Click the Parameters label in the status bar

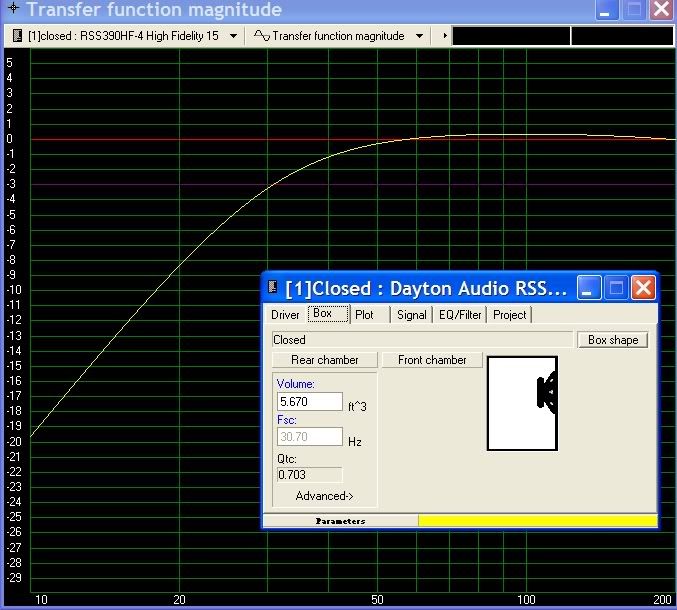click(340, 521)
